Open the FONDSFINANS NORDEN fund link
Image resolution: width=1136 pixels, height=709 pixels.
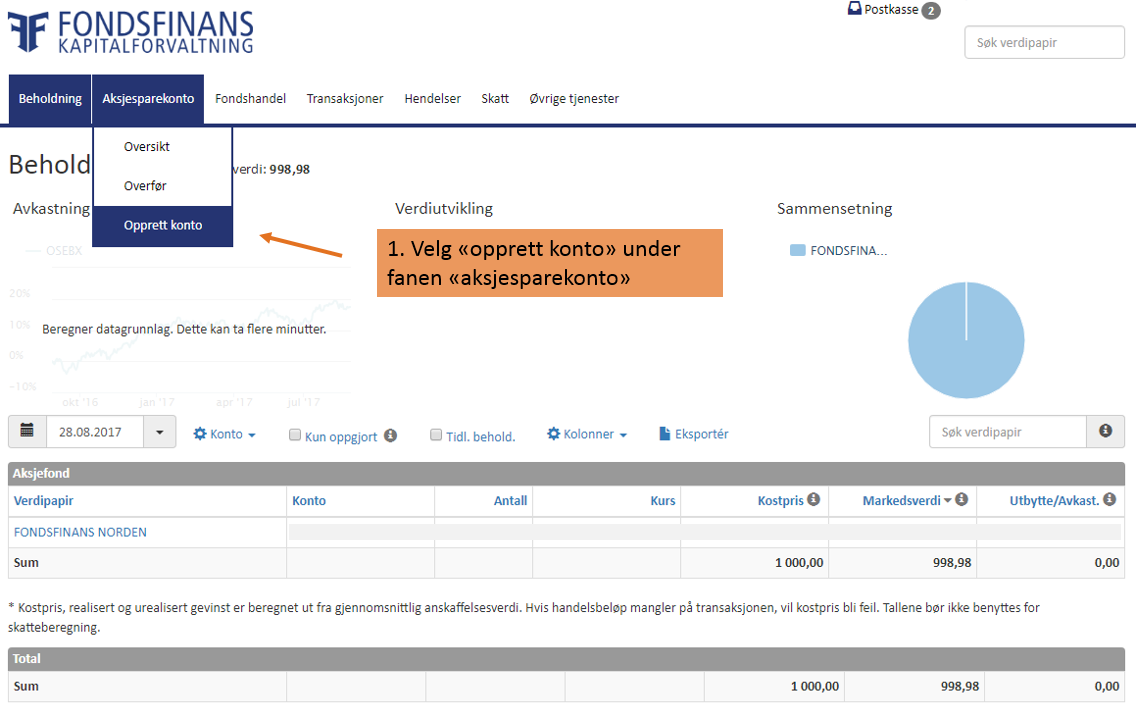[x=80, y=532]
